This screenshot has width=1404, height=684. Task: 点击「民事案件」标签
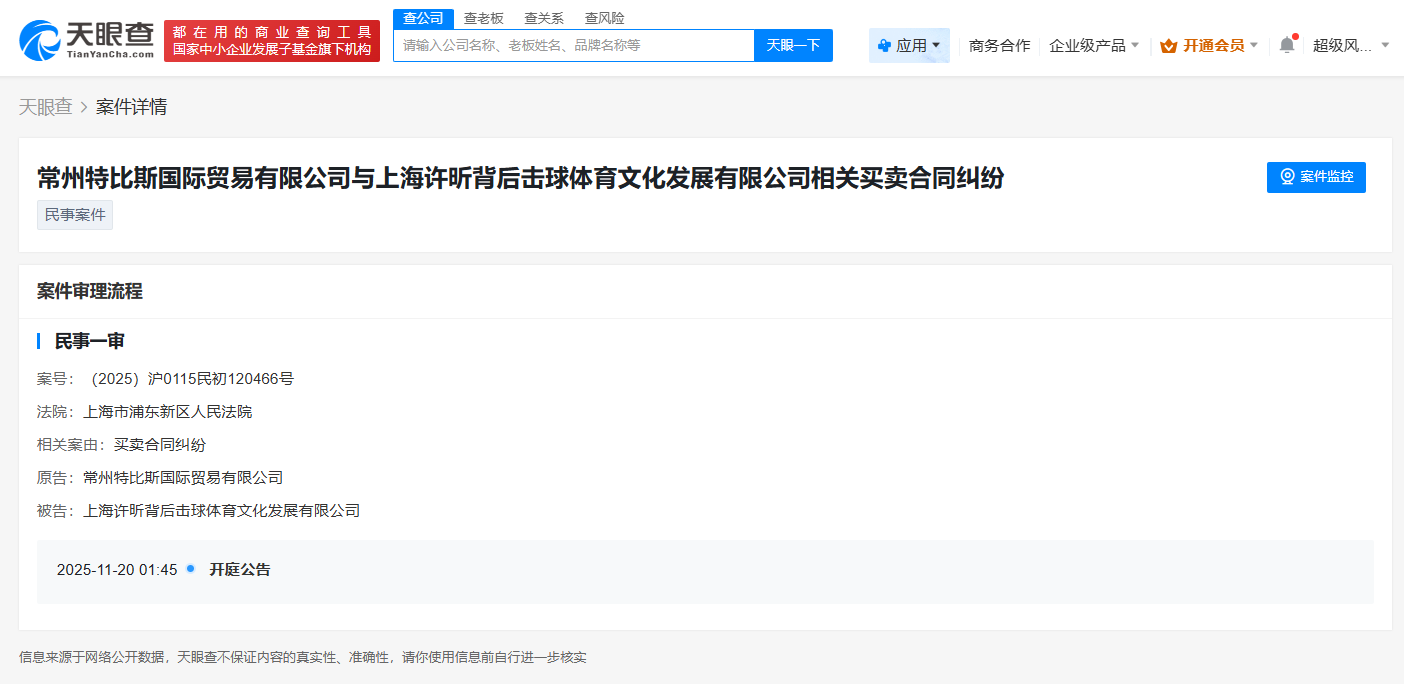74,214
